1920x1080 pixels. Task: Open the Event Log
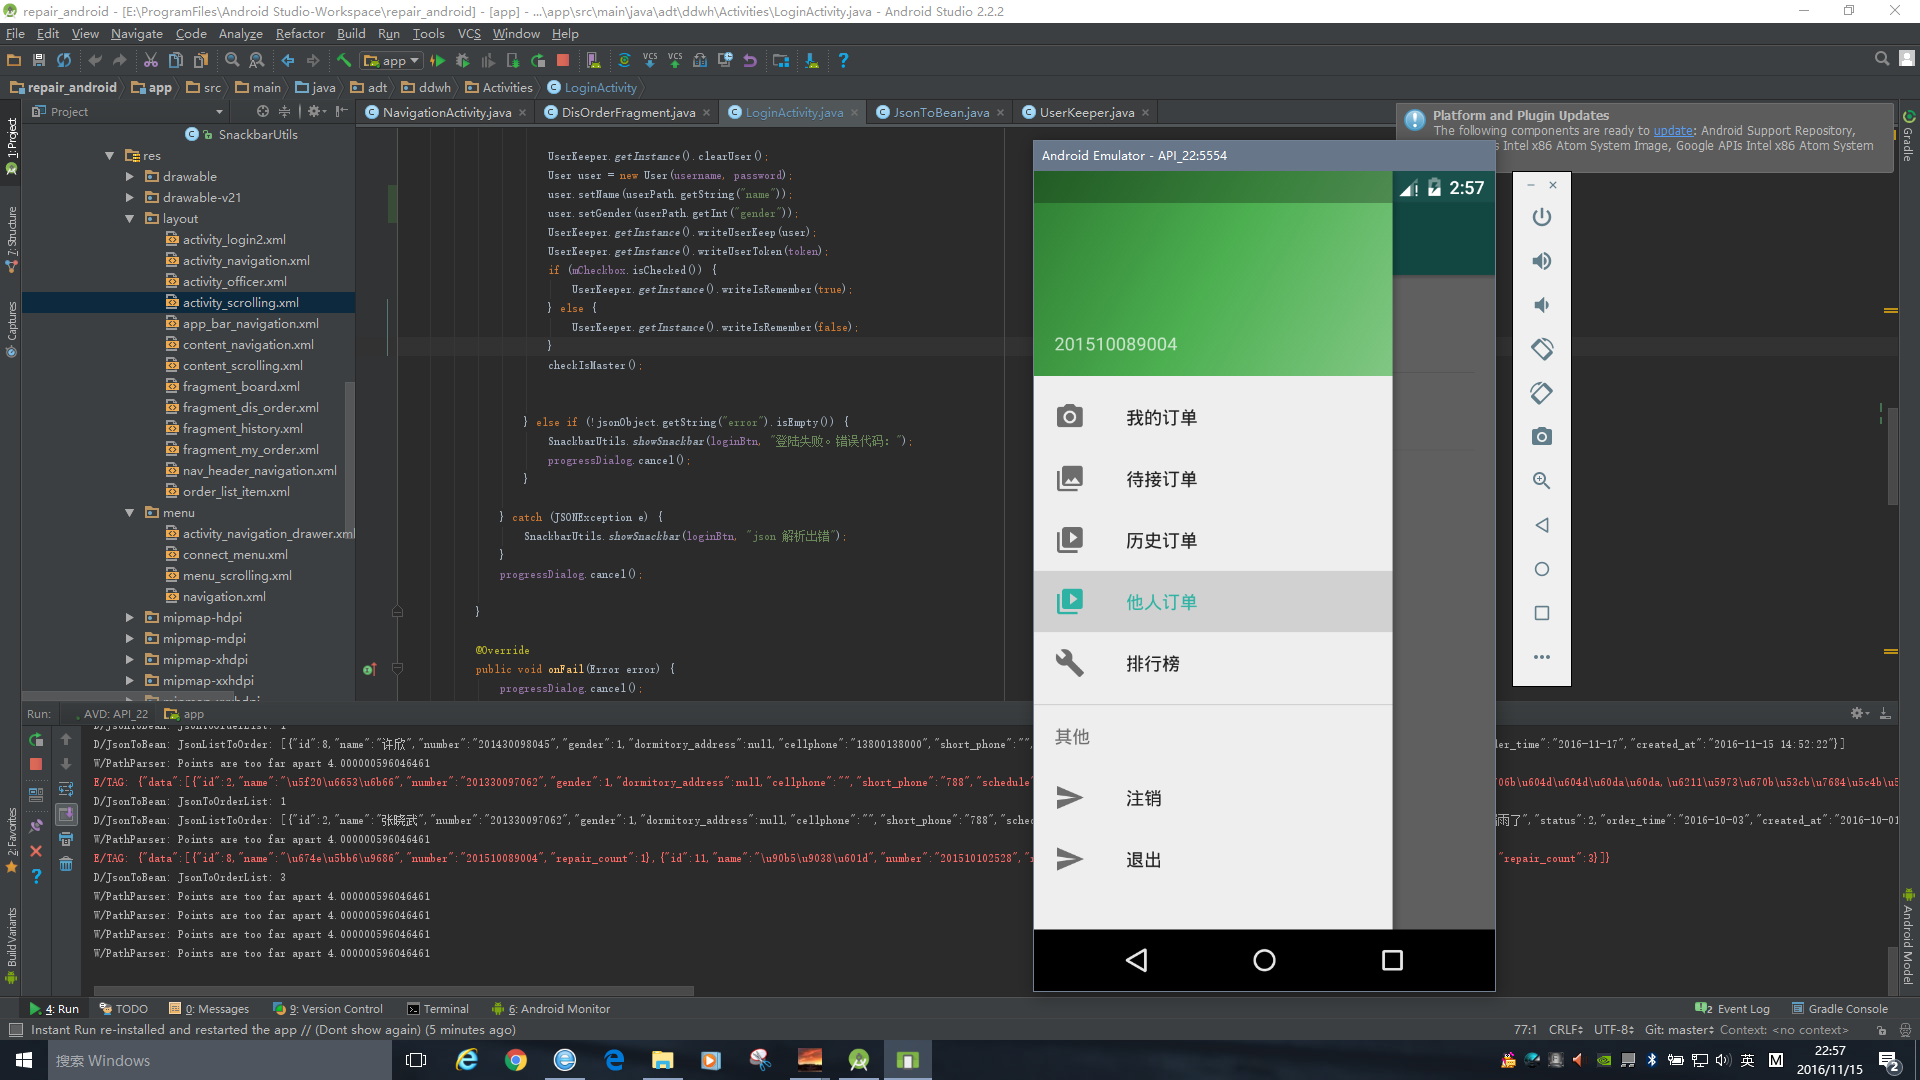1733,1009
